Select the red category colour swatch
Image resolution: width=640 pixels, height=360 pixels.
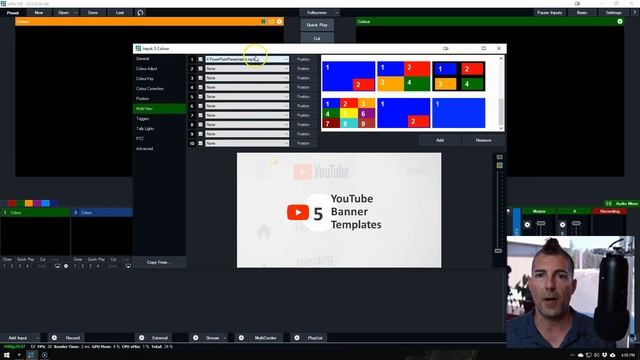coord(12,203)
